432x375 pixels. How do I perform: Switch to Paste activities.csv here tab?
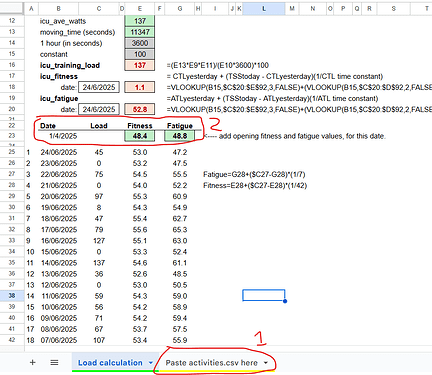(x=211, y=363)
